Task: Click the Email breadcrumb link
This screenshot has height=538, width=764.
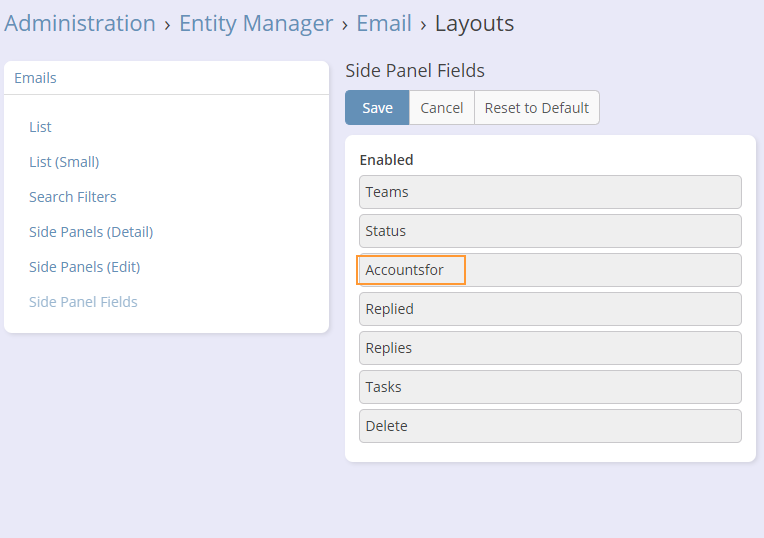Action: pos(383,23)
